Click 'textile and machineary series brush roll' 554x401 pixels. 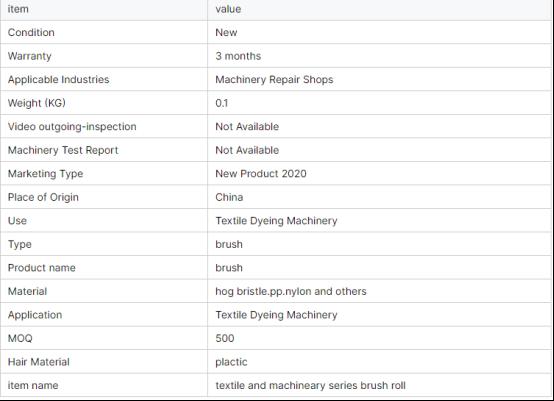310,385
